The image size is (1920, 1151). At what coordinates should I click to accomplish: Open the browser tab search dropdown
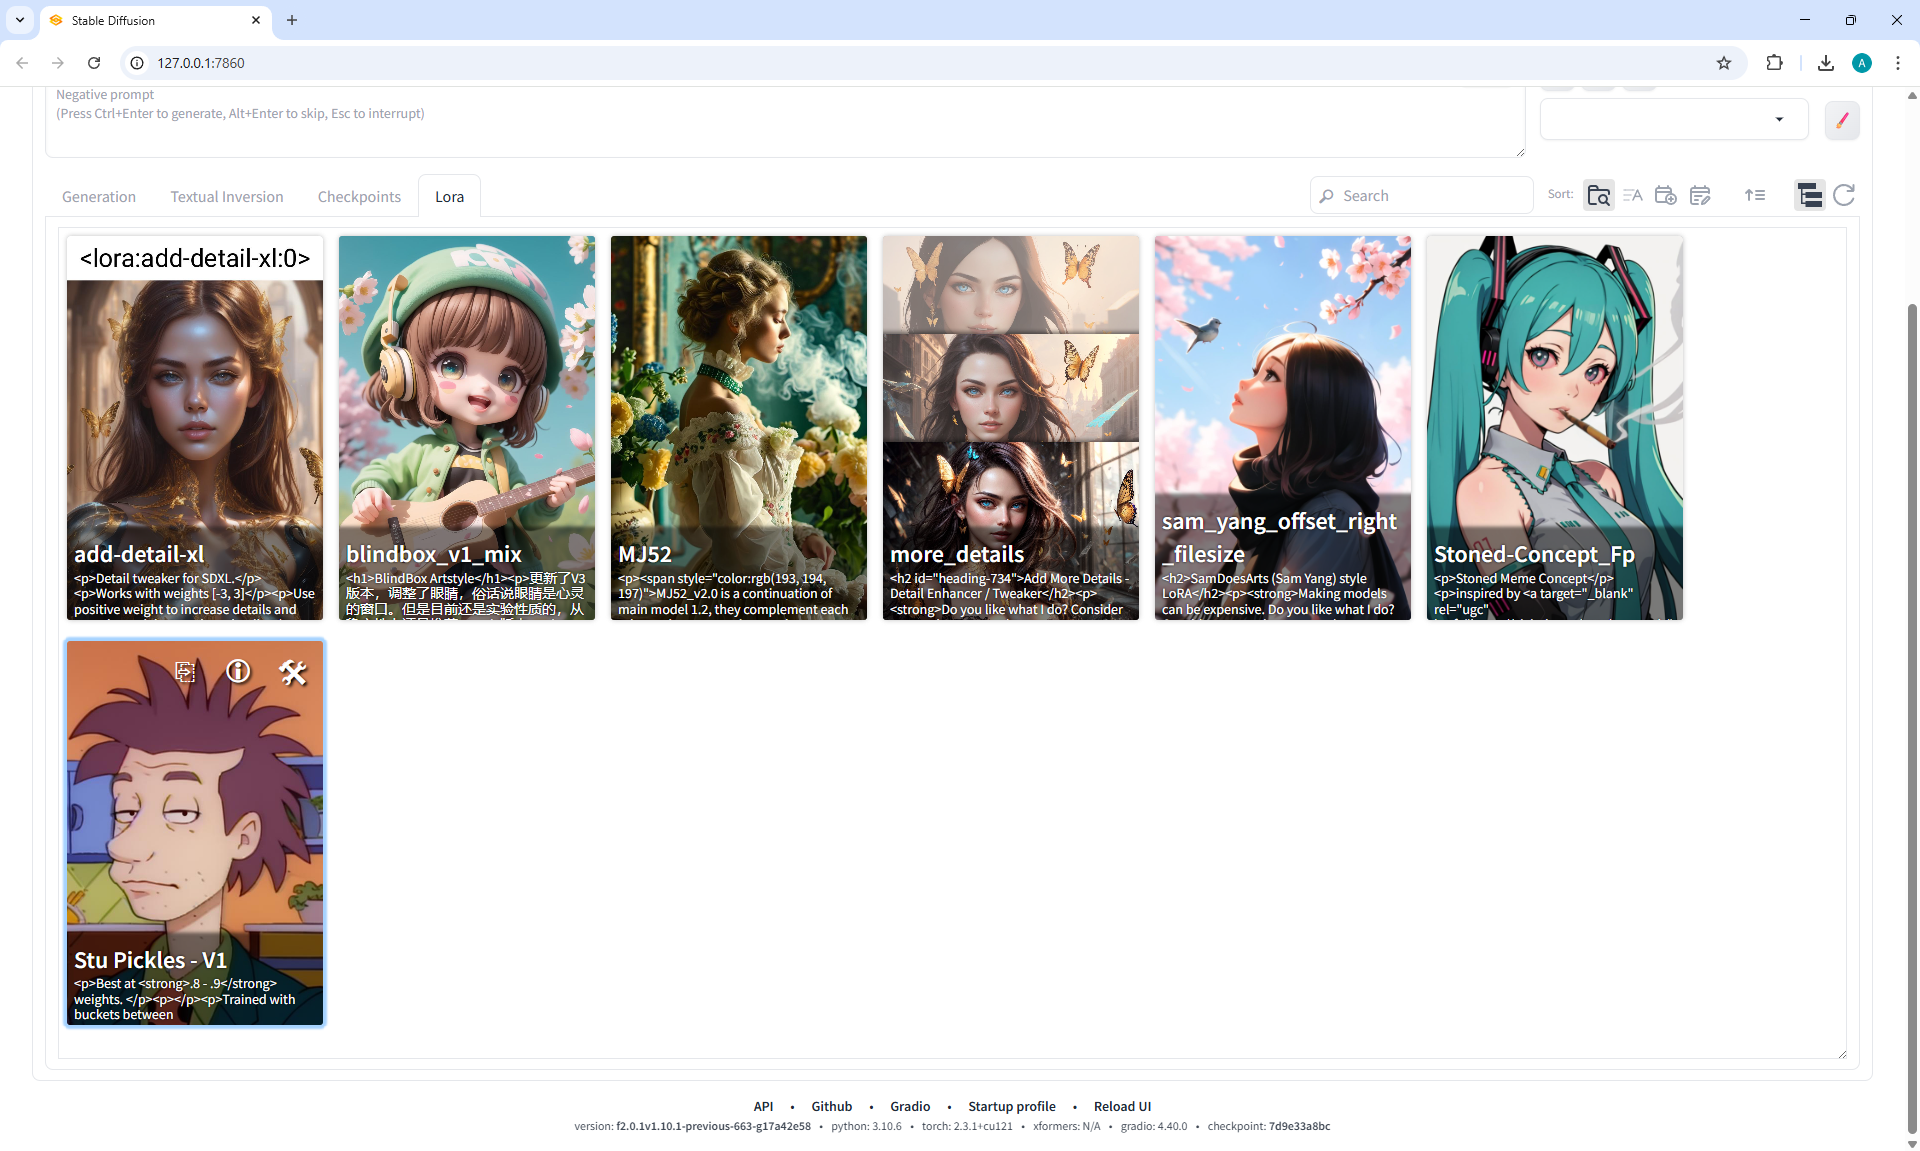pyautogui.click(x=20, y=20)
